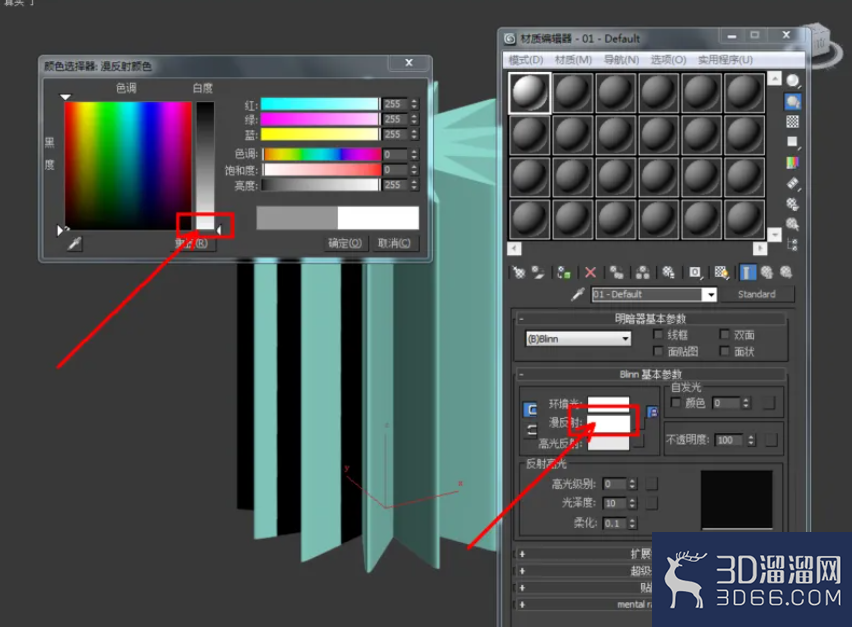This screenshot has height=627, width=852.
Task: Click Video Color Check icon
Action: (x=793, y=162)
